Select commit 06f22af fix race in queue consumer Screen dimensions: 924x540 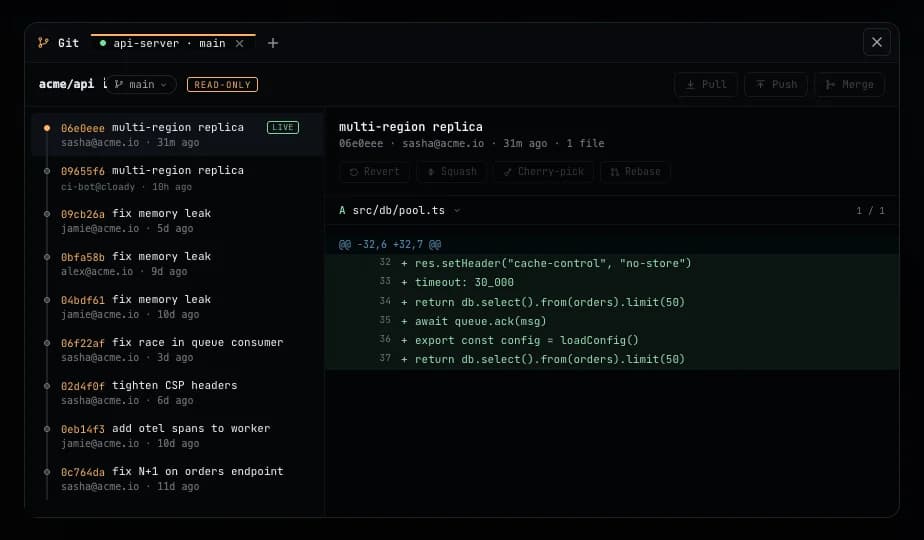[177, 350]
